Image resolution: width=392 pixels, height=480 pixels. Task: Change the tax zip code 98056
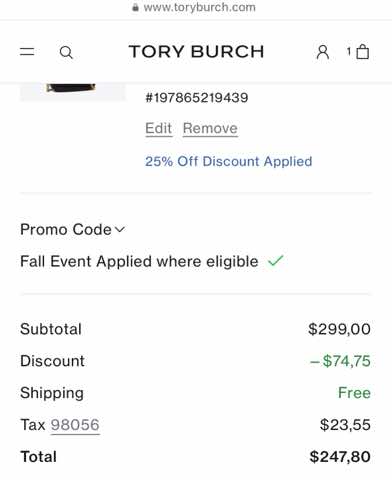point(75,425)
